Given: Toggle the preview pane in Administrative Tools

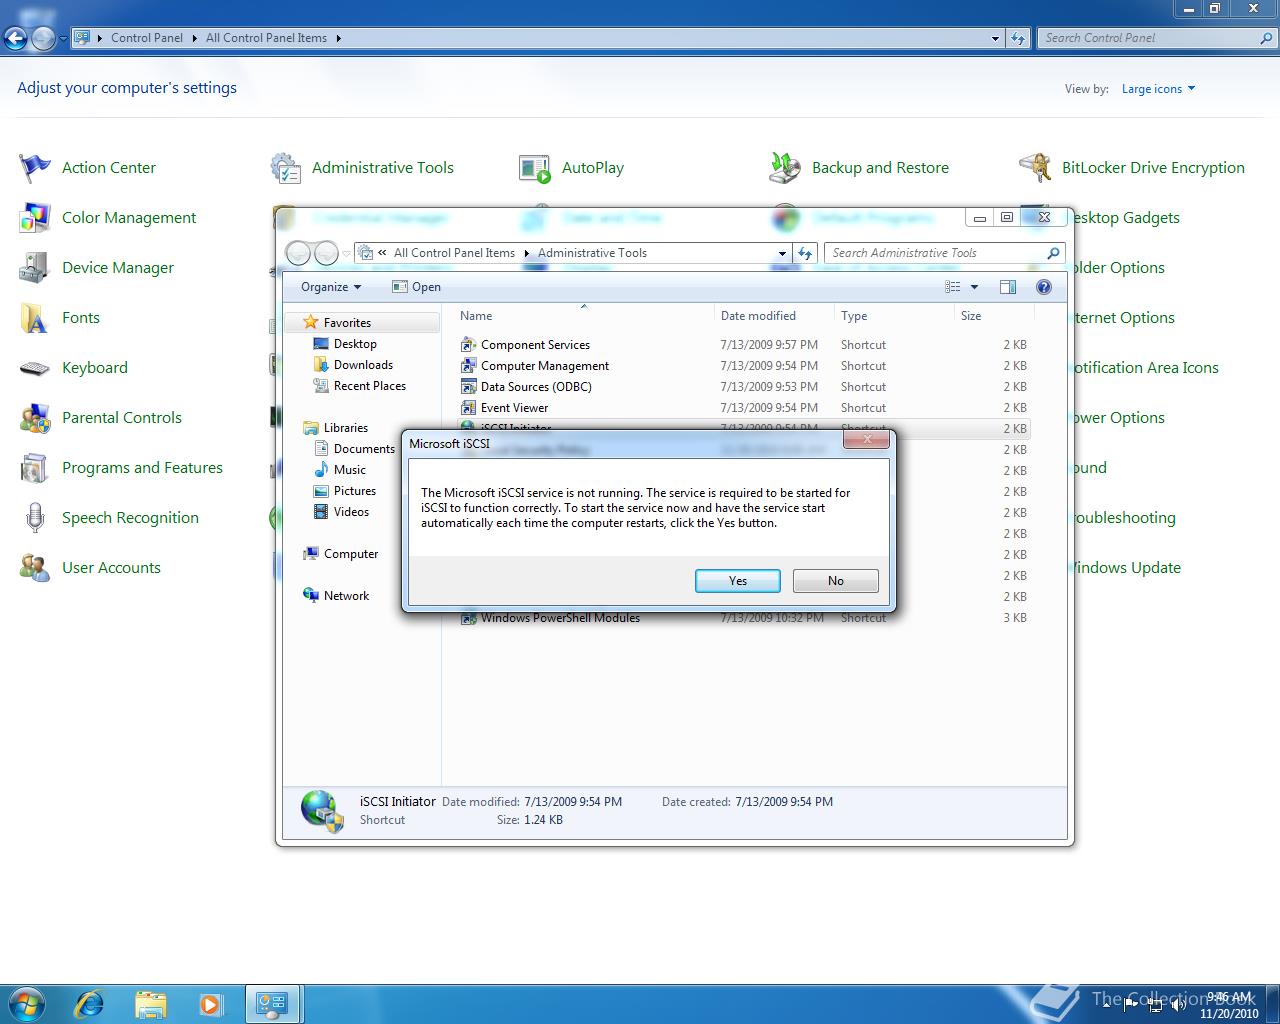Looking at the screenshot, I should click(x=1008, y=287).
